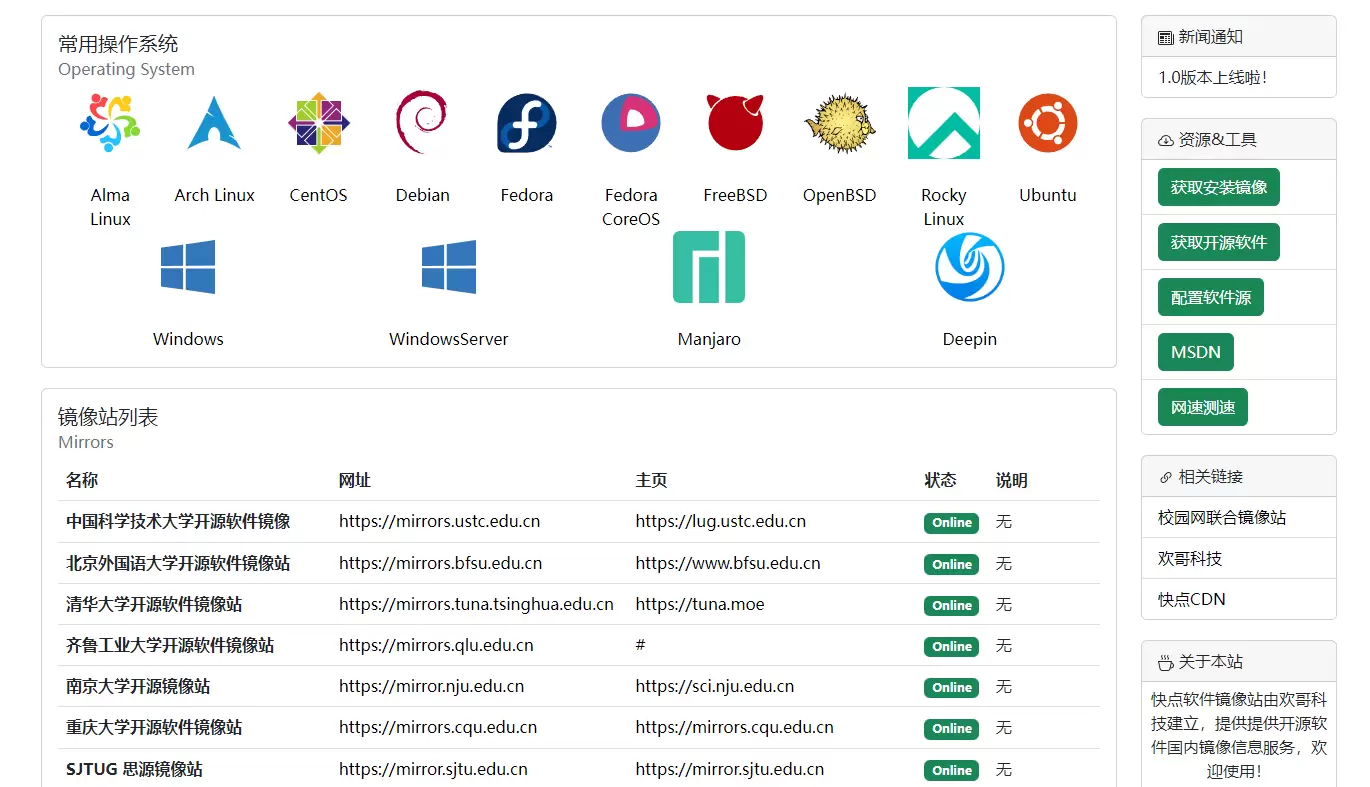This screenshot has height=787, width=1370.
Task: Open the 1.0版本上线啦! news item
Action: click(x=1212, y=77)
